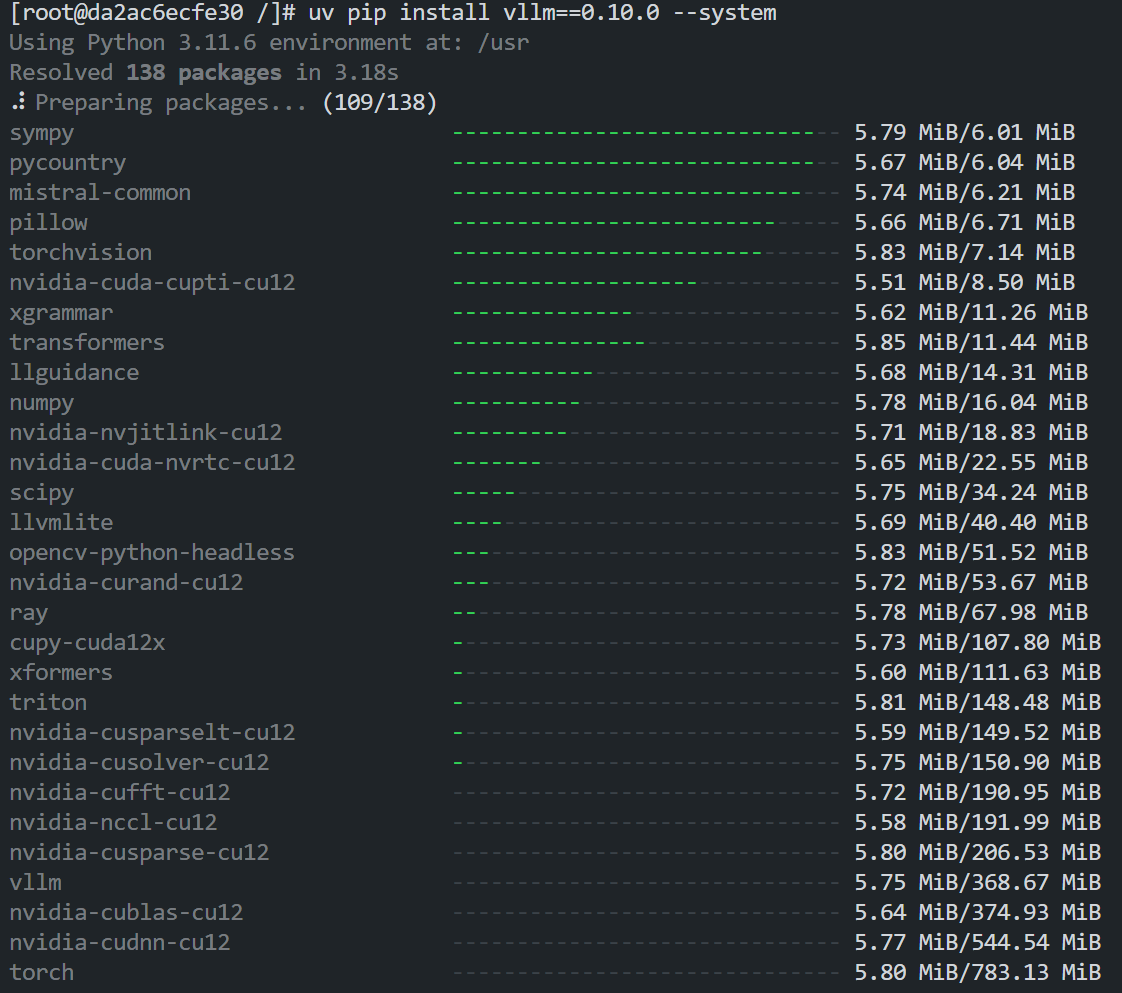Click the bold 138 packages text
Image resolution: width=1122 pixels, height=993 pixels.
tap(204, 73)
